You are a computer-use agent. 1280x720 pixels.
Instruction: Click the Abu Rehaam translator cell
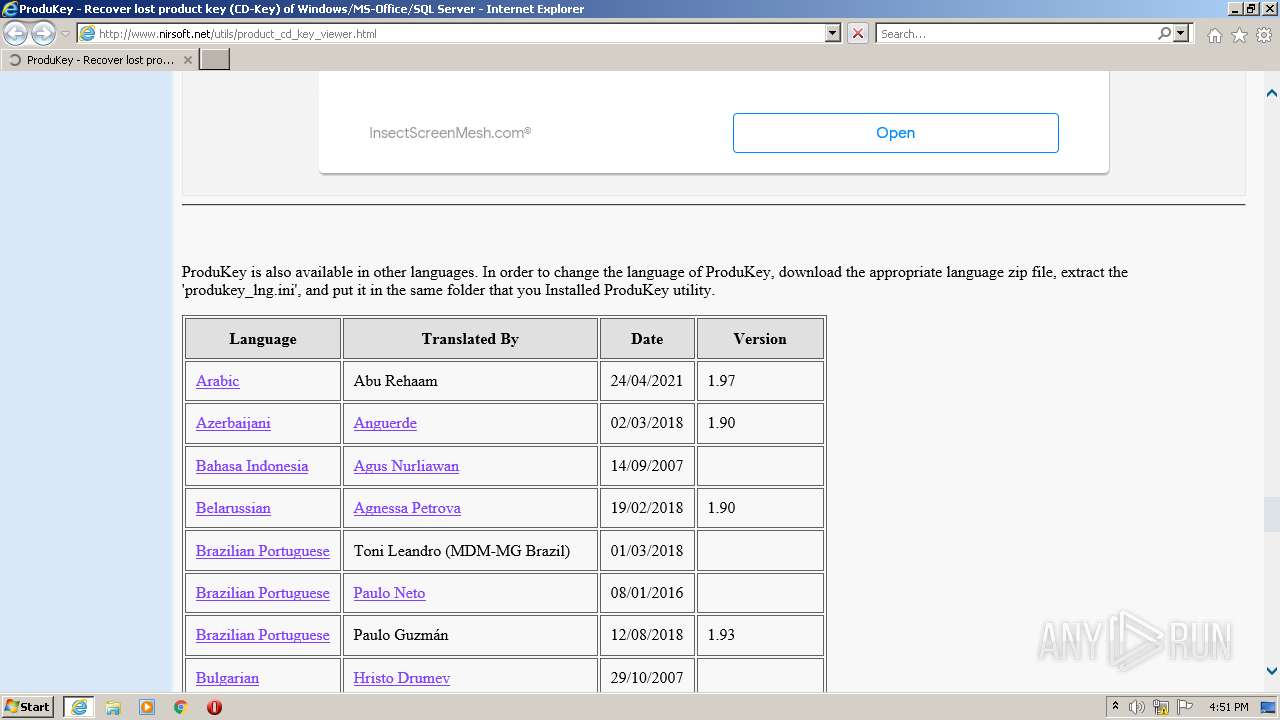click(470, 381)
